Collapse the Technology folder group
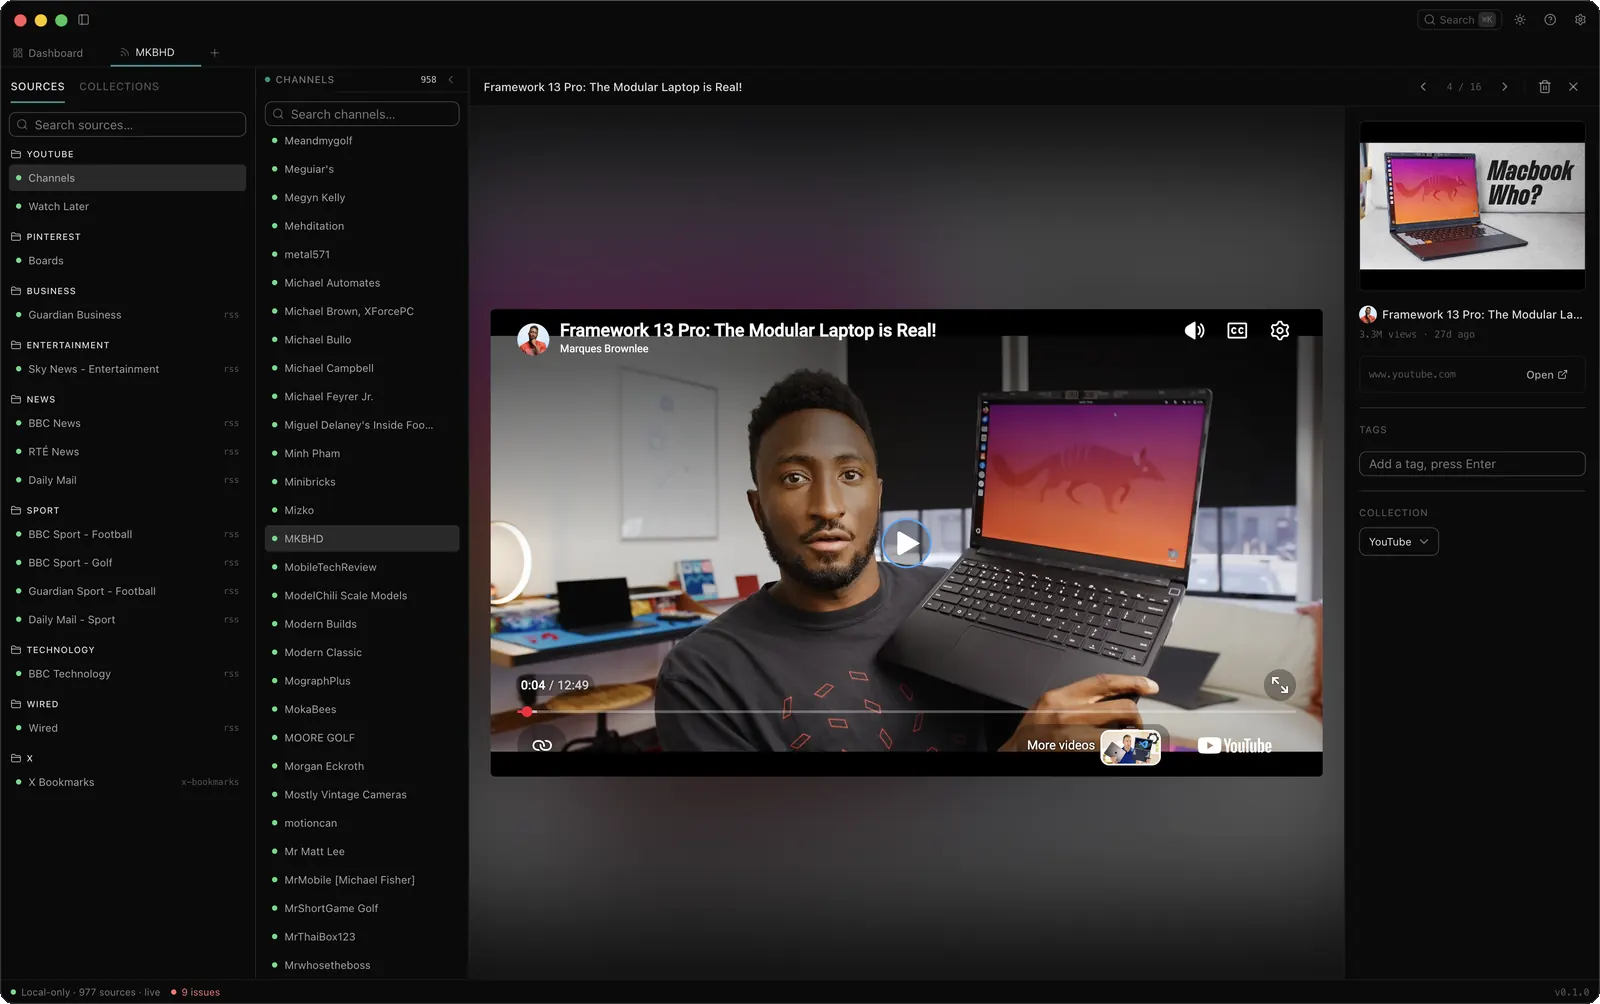The image size is (1600, 1004). click(x=52, y=650)
